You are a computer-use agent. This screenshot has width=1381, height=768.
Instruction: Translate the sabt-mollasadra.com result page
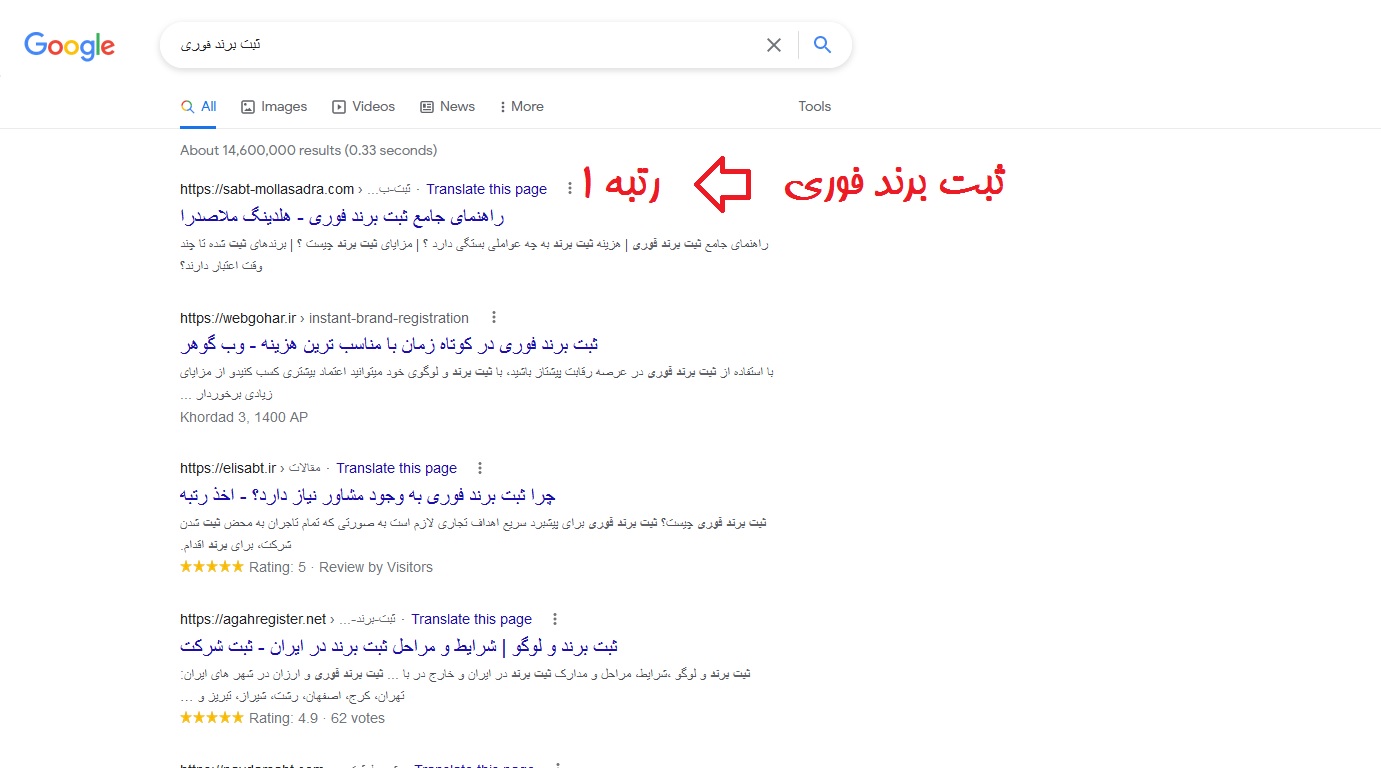click(487, 189)
